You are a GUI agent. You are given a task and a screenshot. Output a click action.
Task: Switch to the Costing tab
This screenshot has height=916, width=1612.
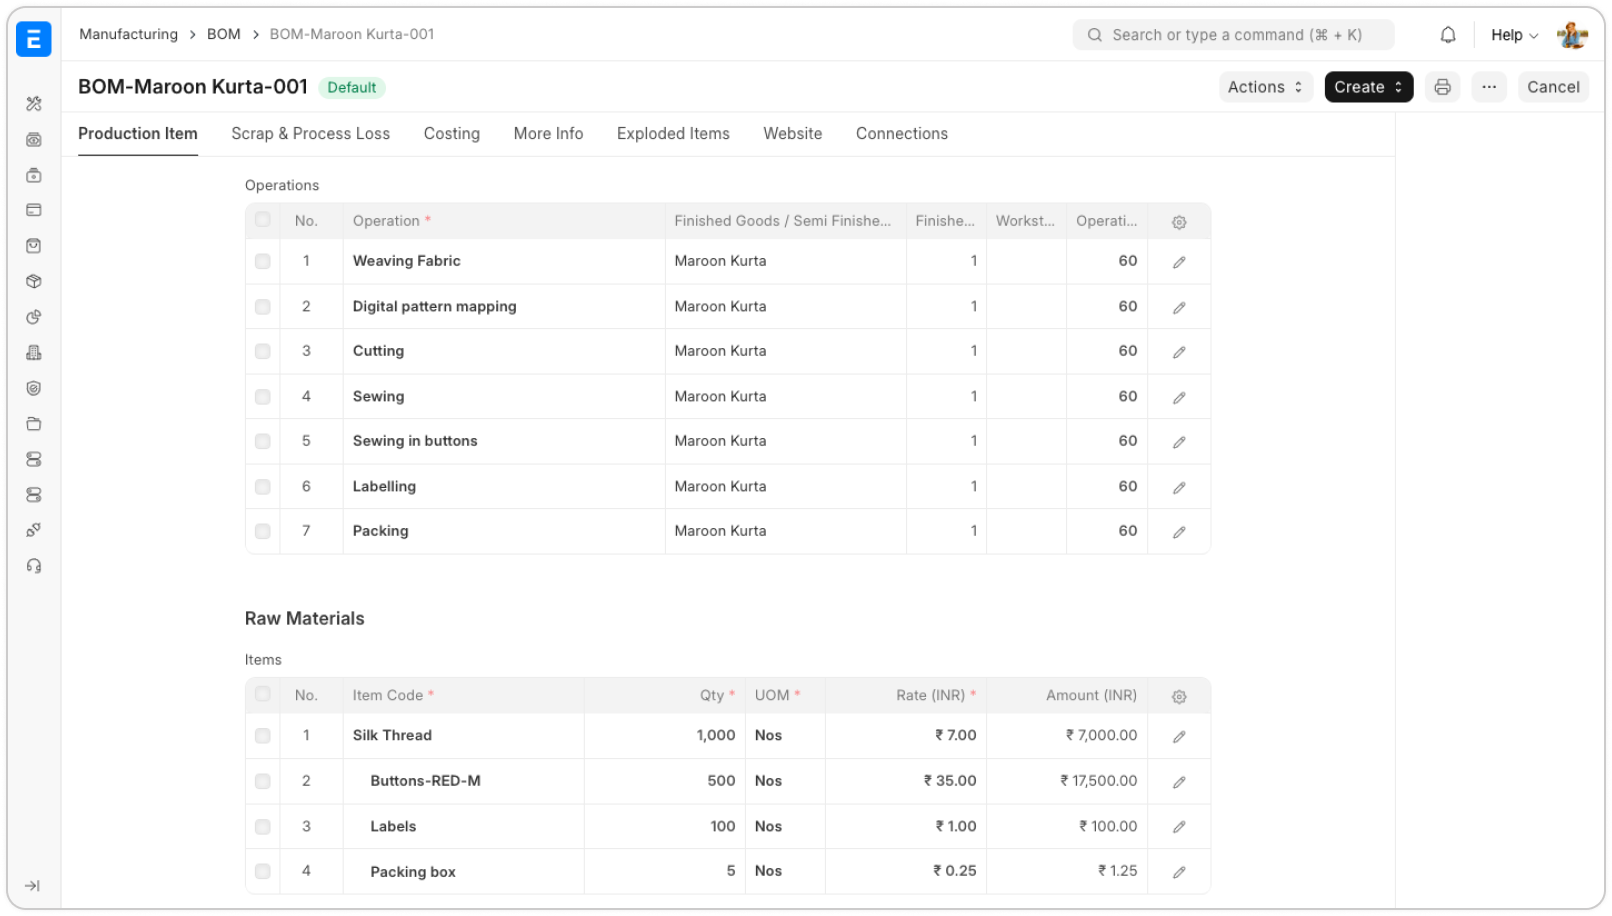452,134
